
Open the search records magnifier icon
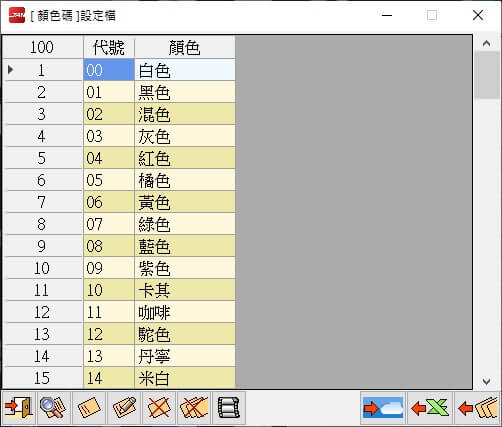(x=54, y=407)
